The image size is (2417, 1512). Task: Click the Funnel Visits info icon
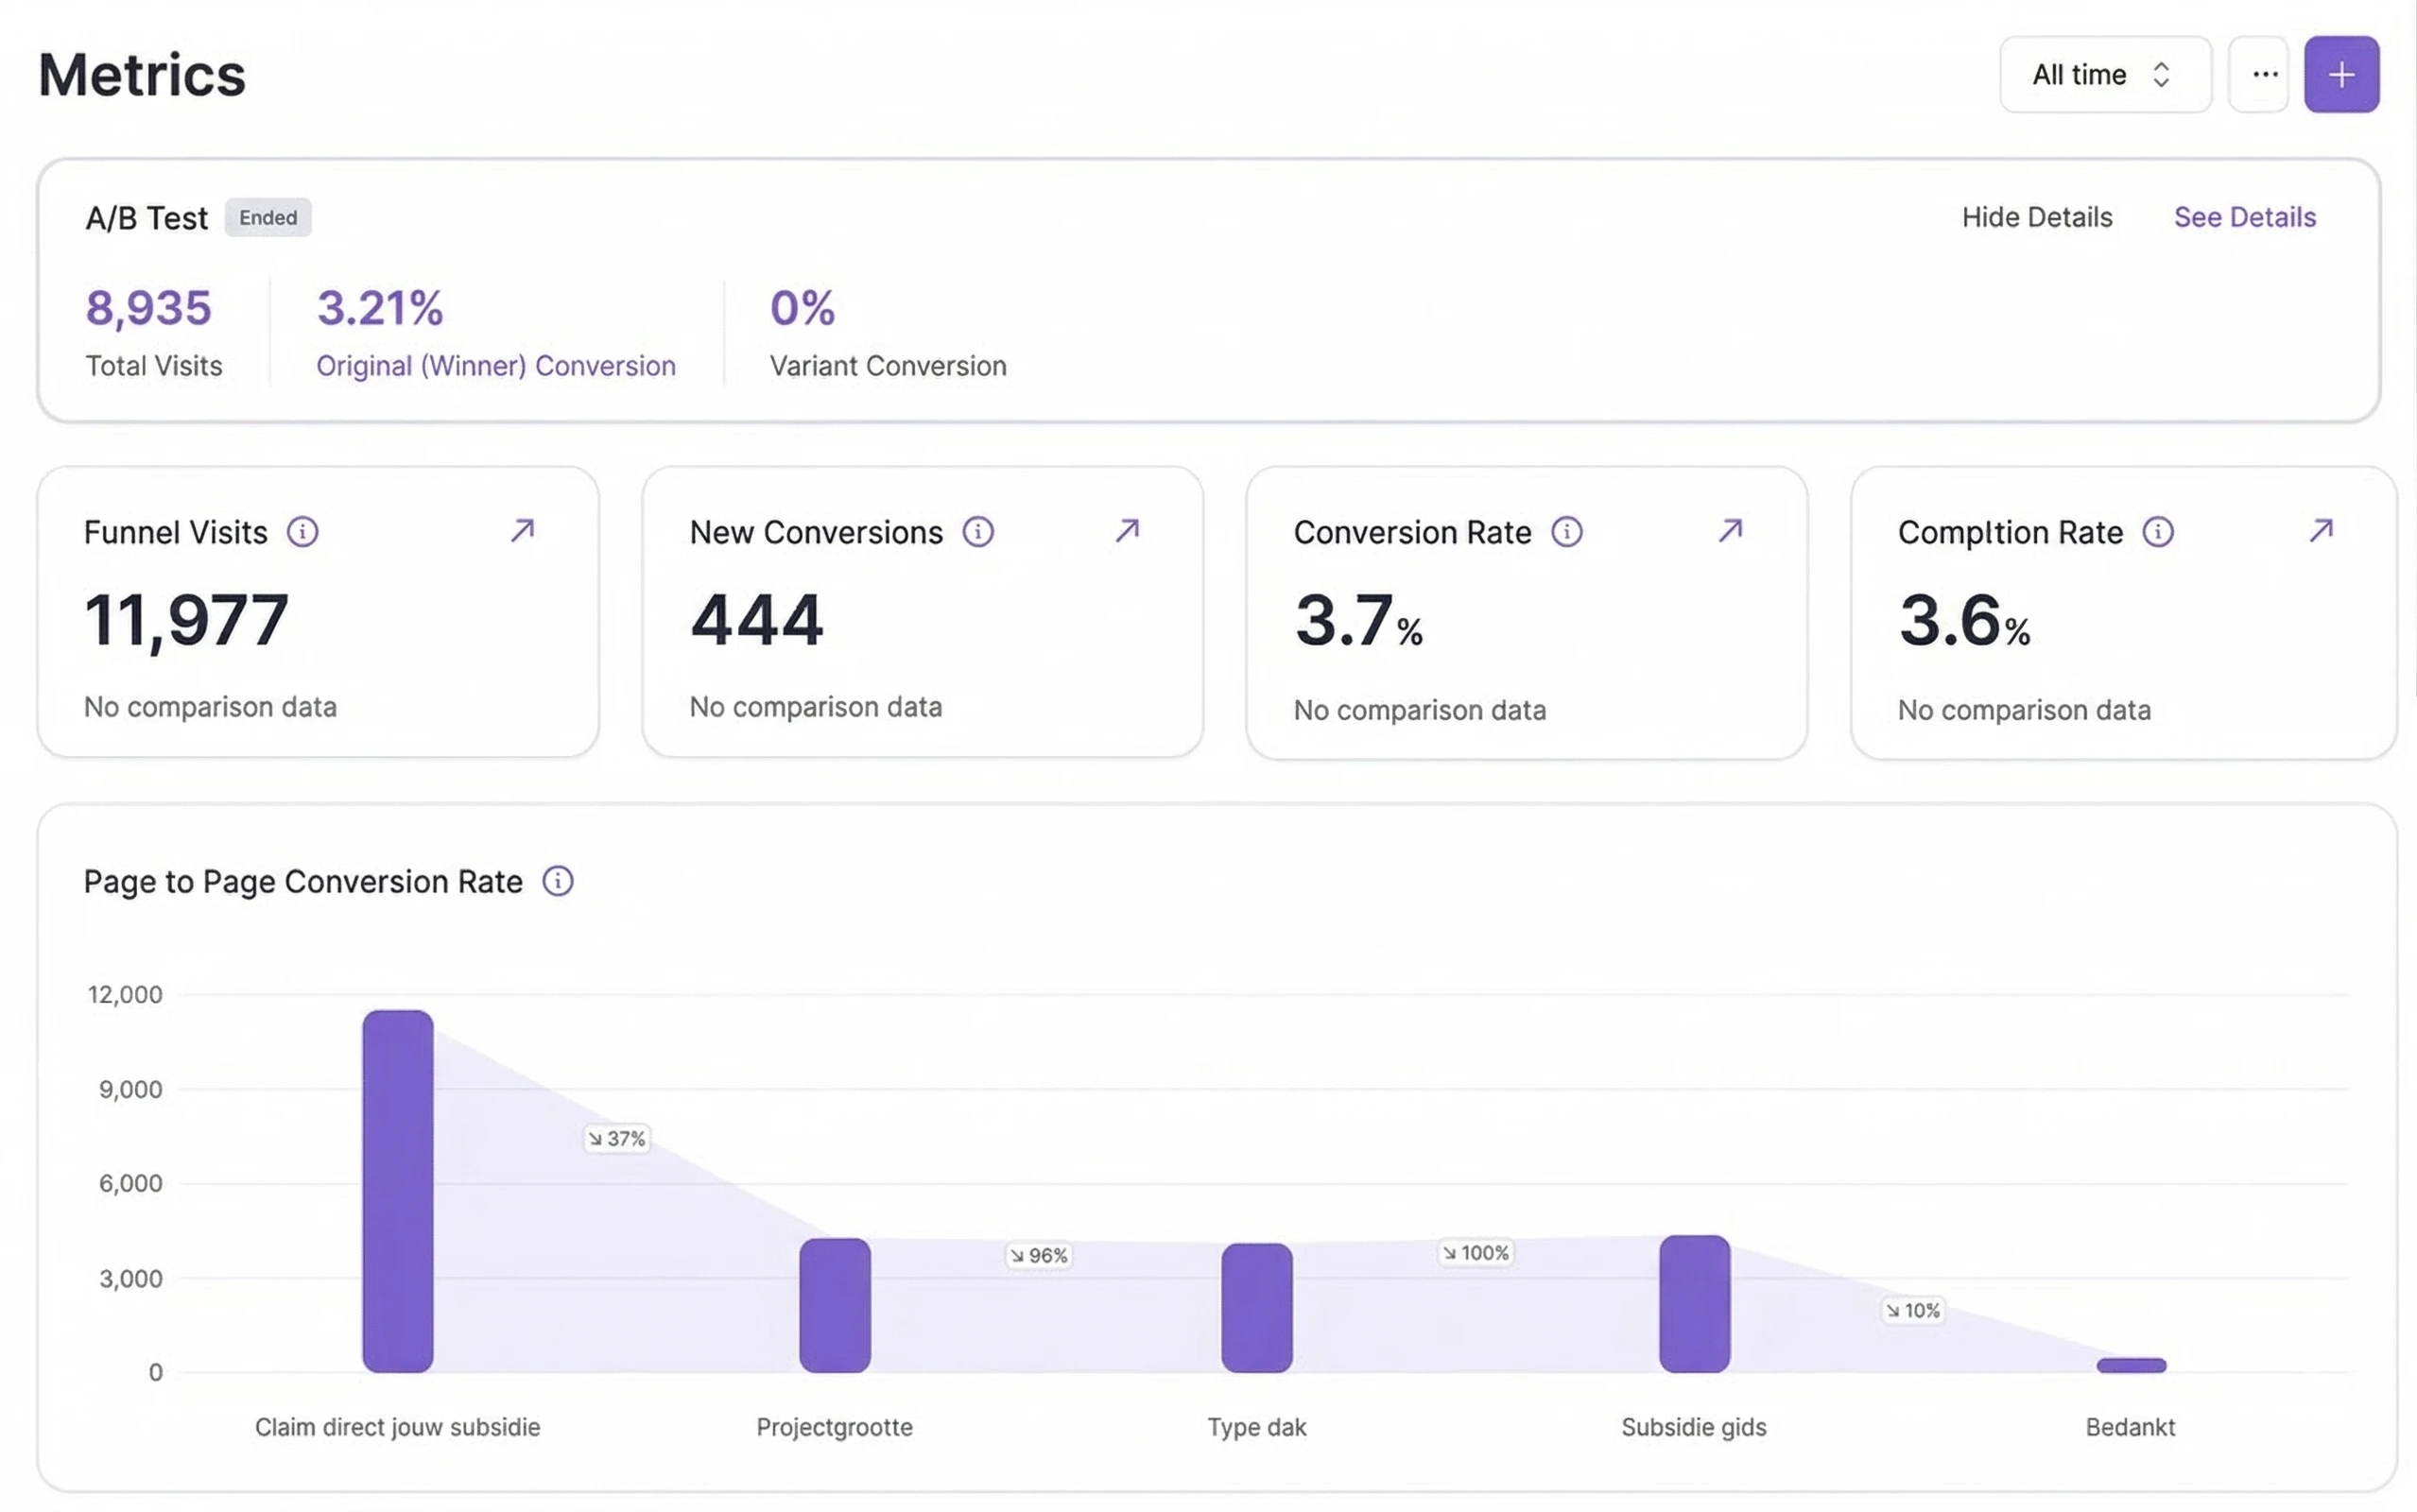click(303, 532)
